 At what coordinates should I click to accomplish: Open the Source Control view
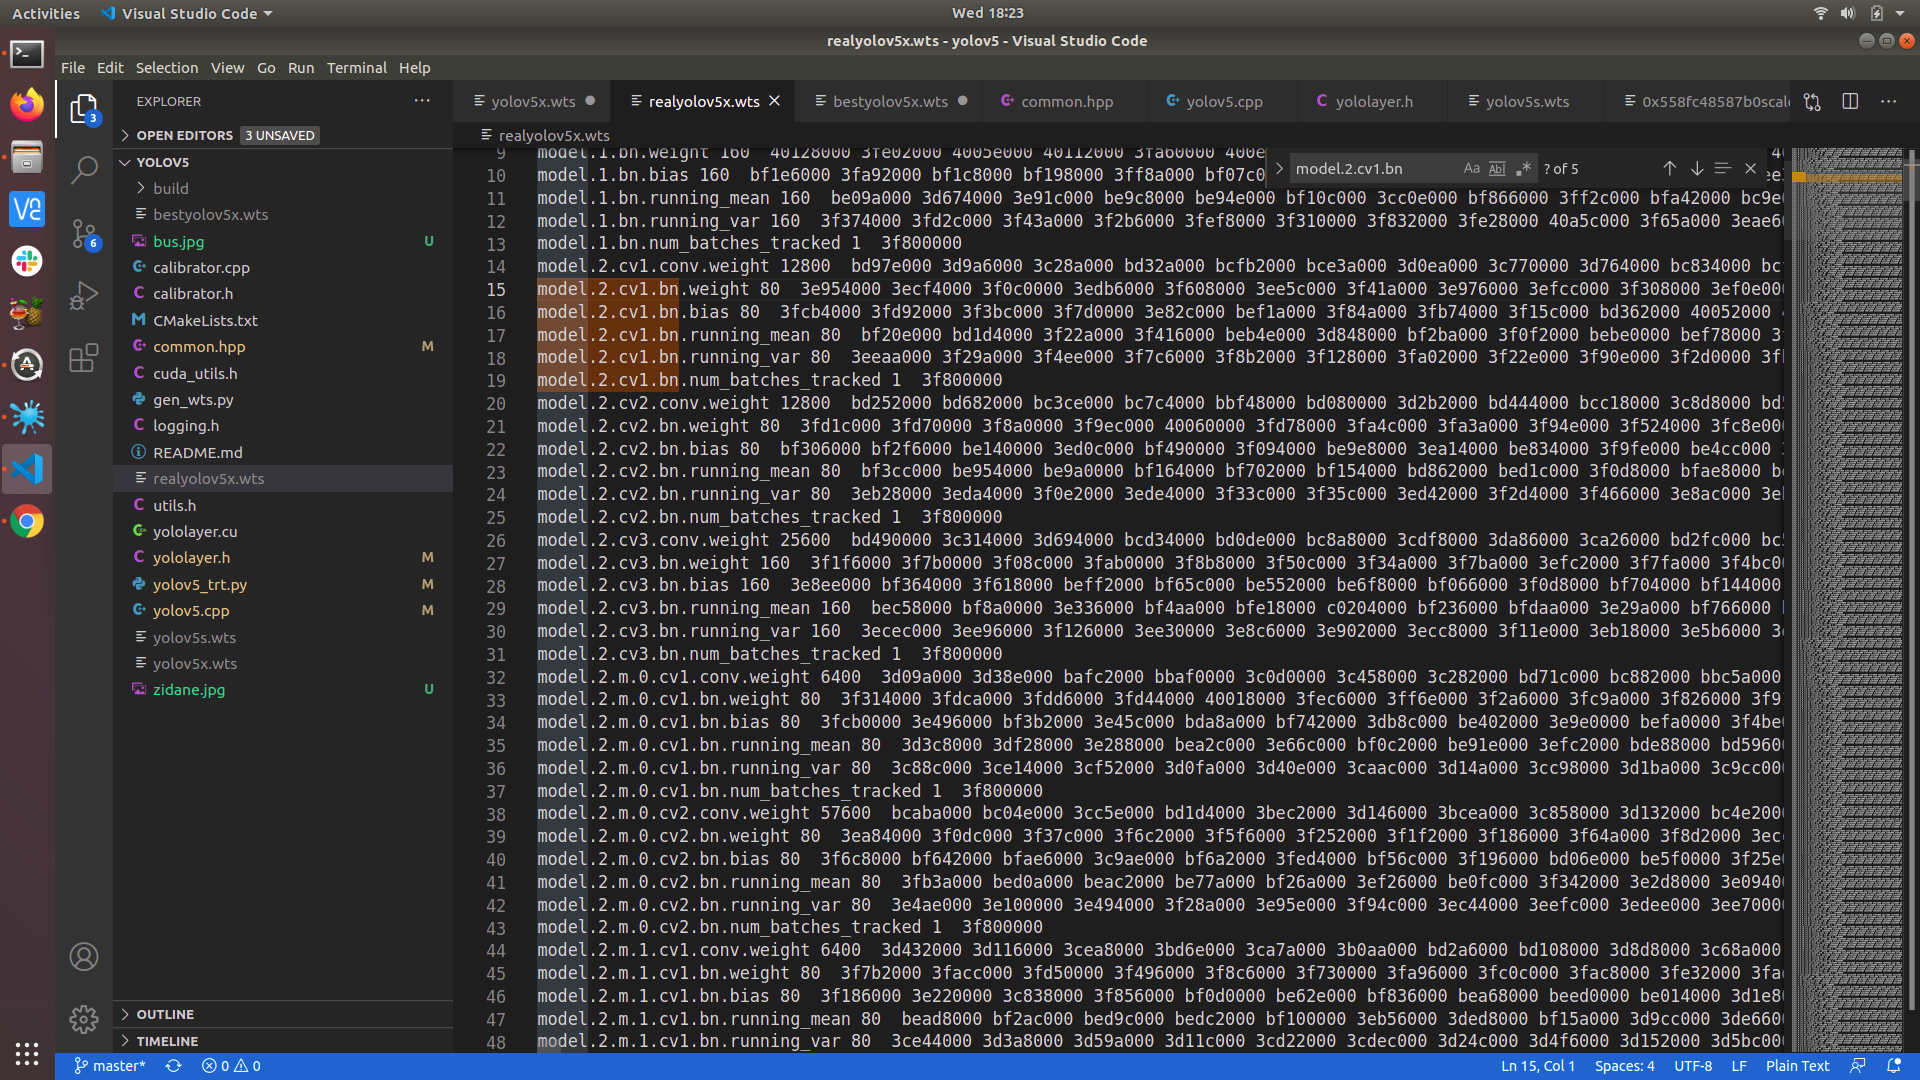pyautogui.click(x=84, y=232)
